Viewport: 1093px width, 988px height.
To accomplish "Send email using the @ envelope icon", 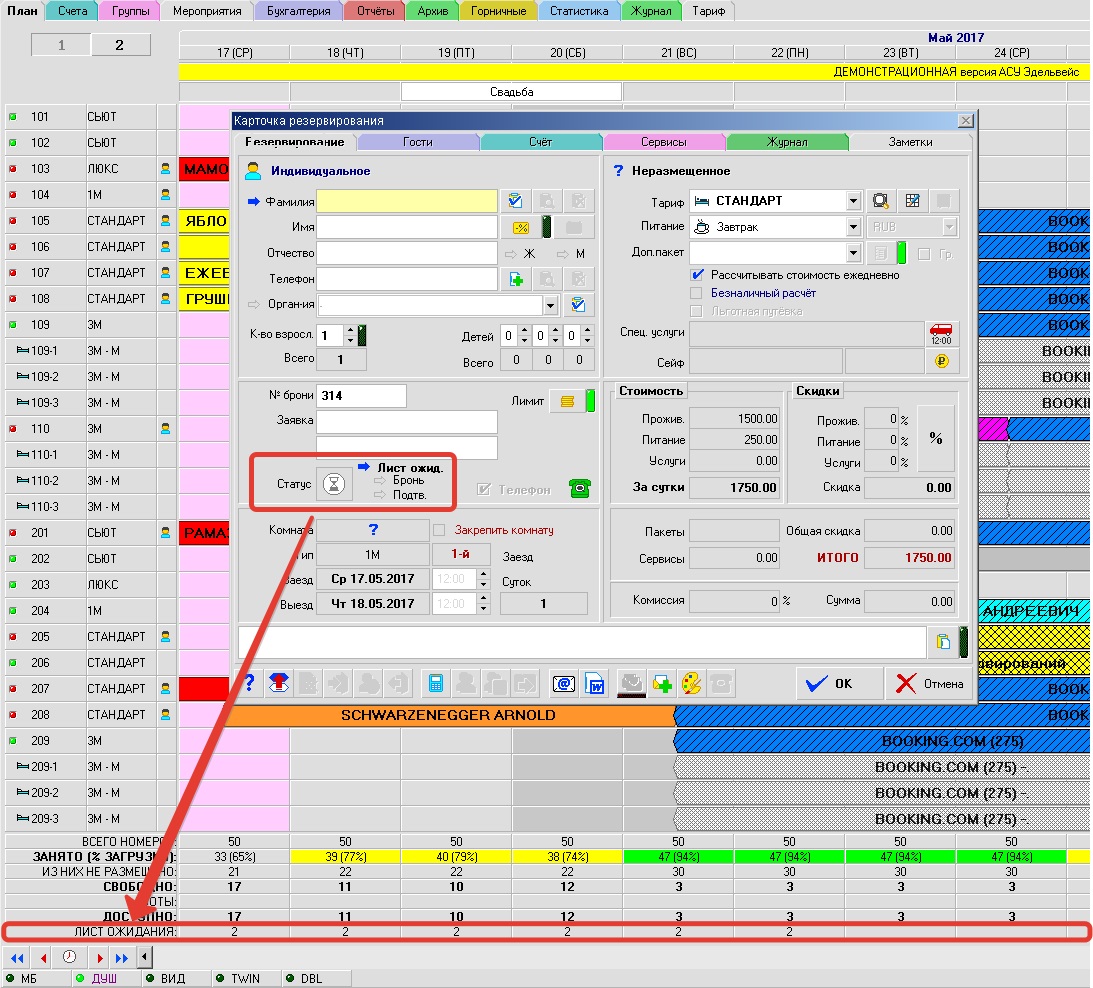I will tap(563, 683).
